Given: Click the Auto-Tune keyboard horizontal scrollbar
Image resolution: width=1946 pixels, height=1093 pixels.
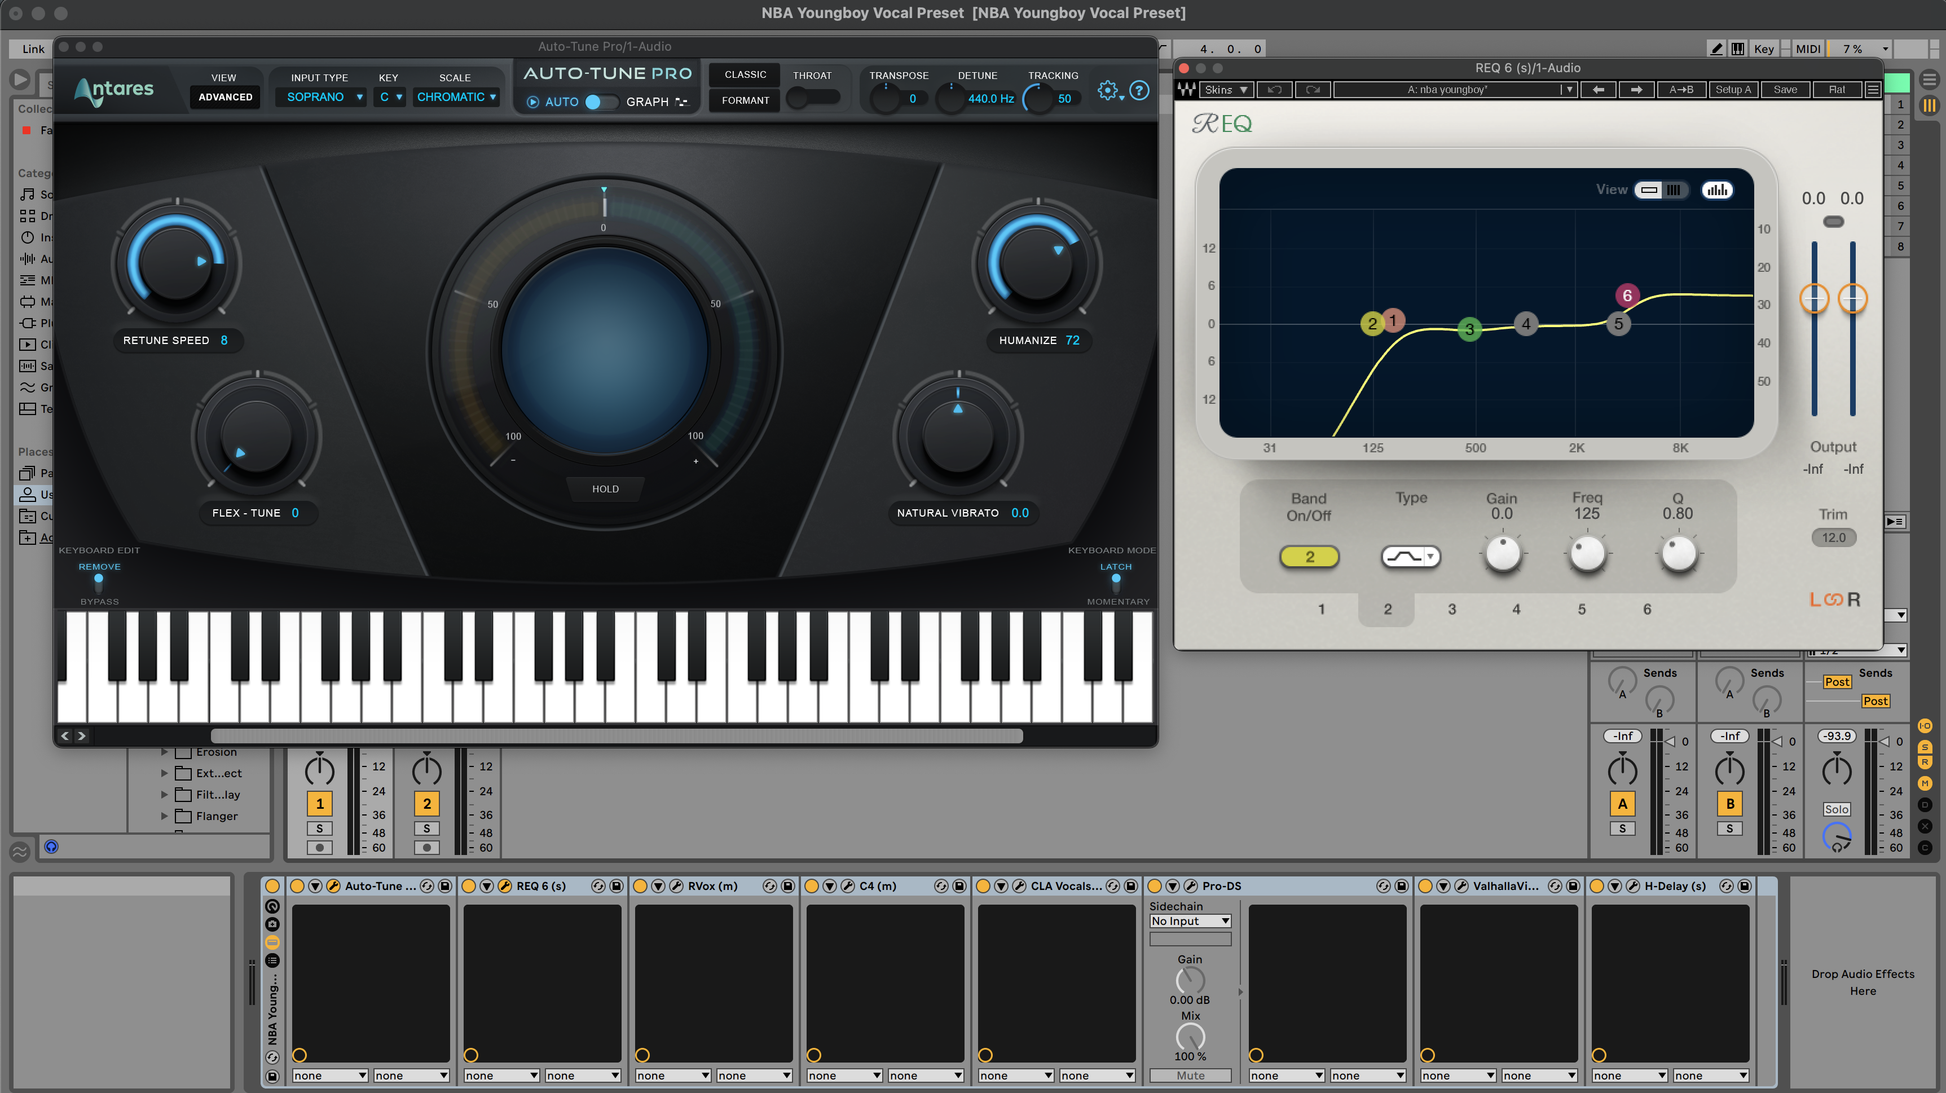Looking at the screenshot, I should 616,736.
